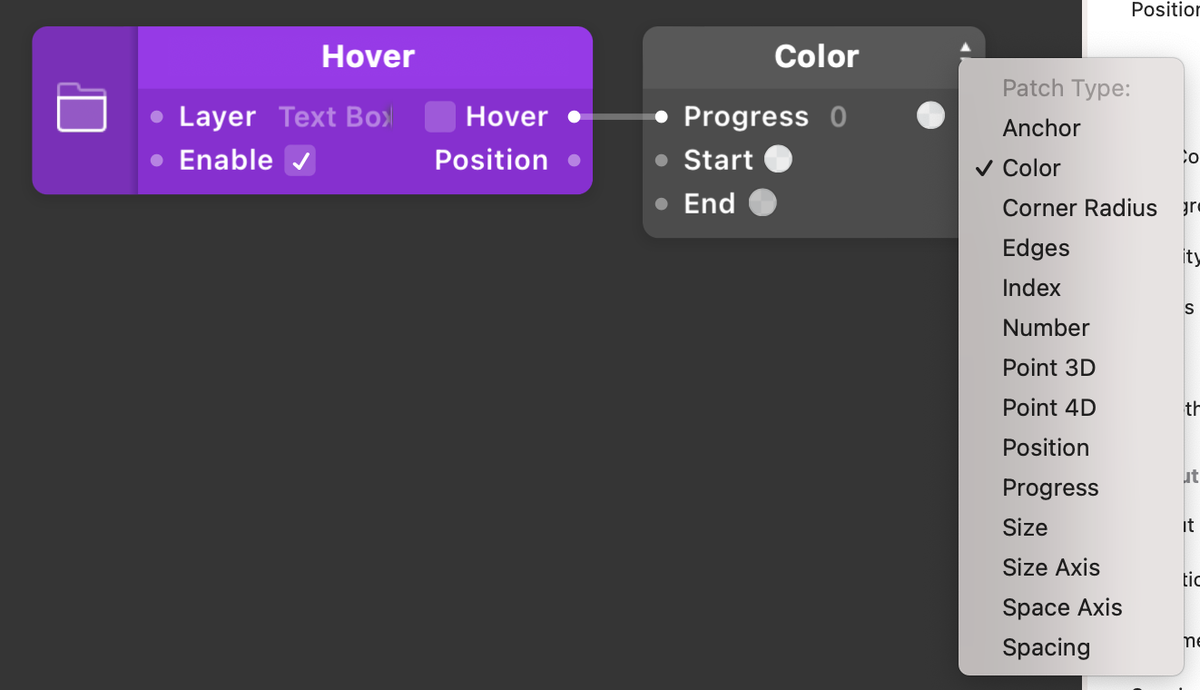1200x690 pixels.
Task: Choose Corner Radius patch type
Action: tap(1079, 208)
